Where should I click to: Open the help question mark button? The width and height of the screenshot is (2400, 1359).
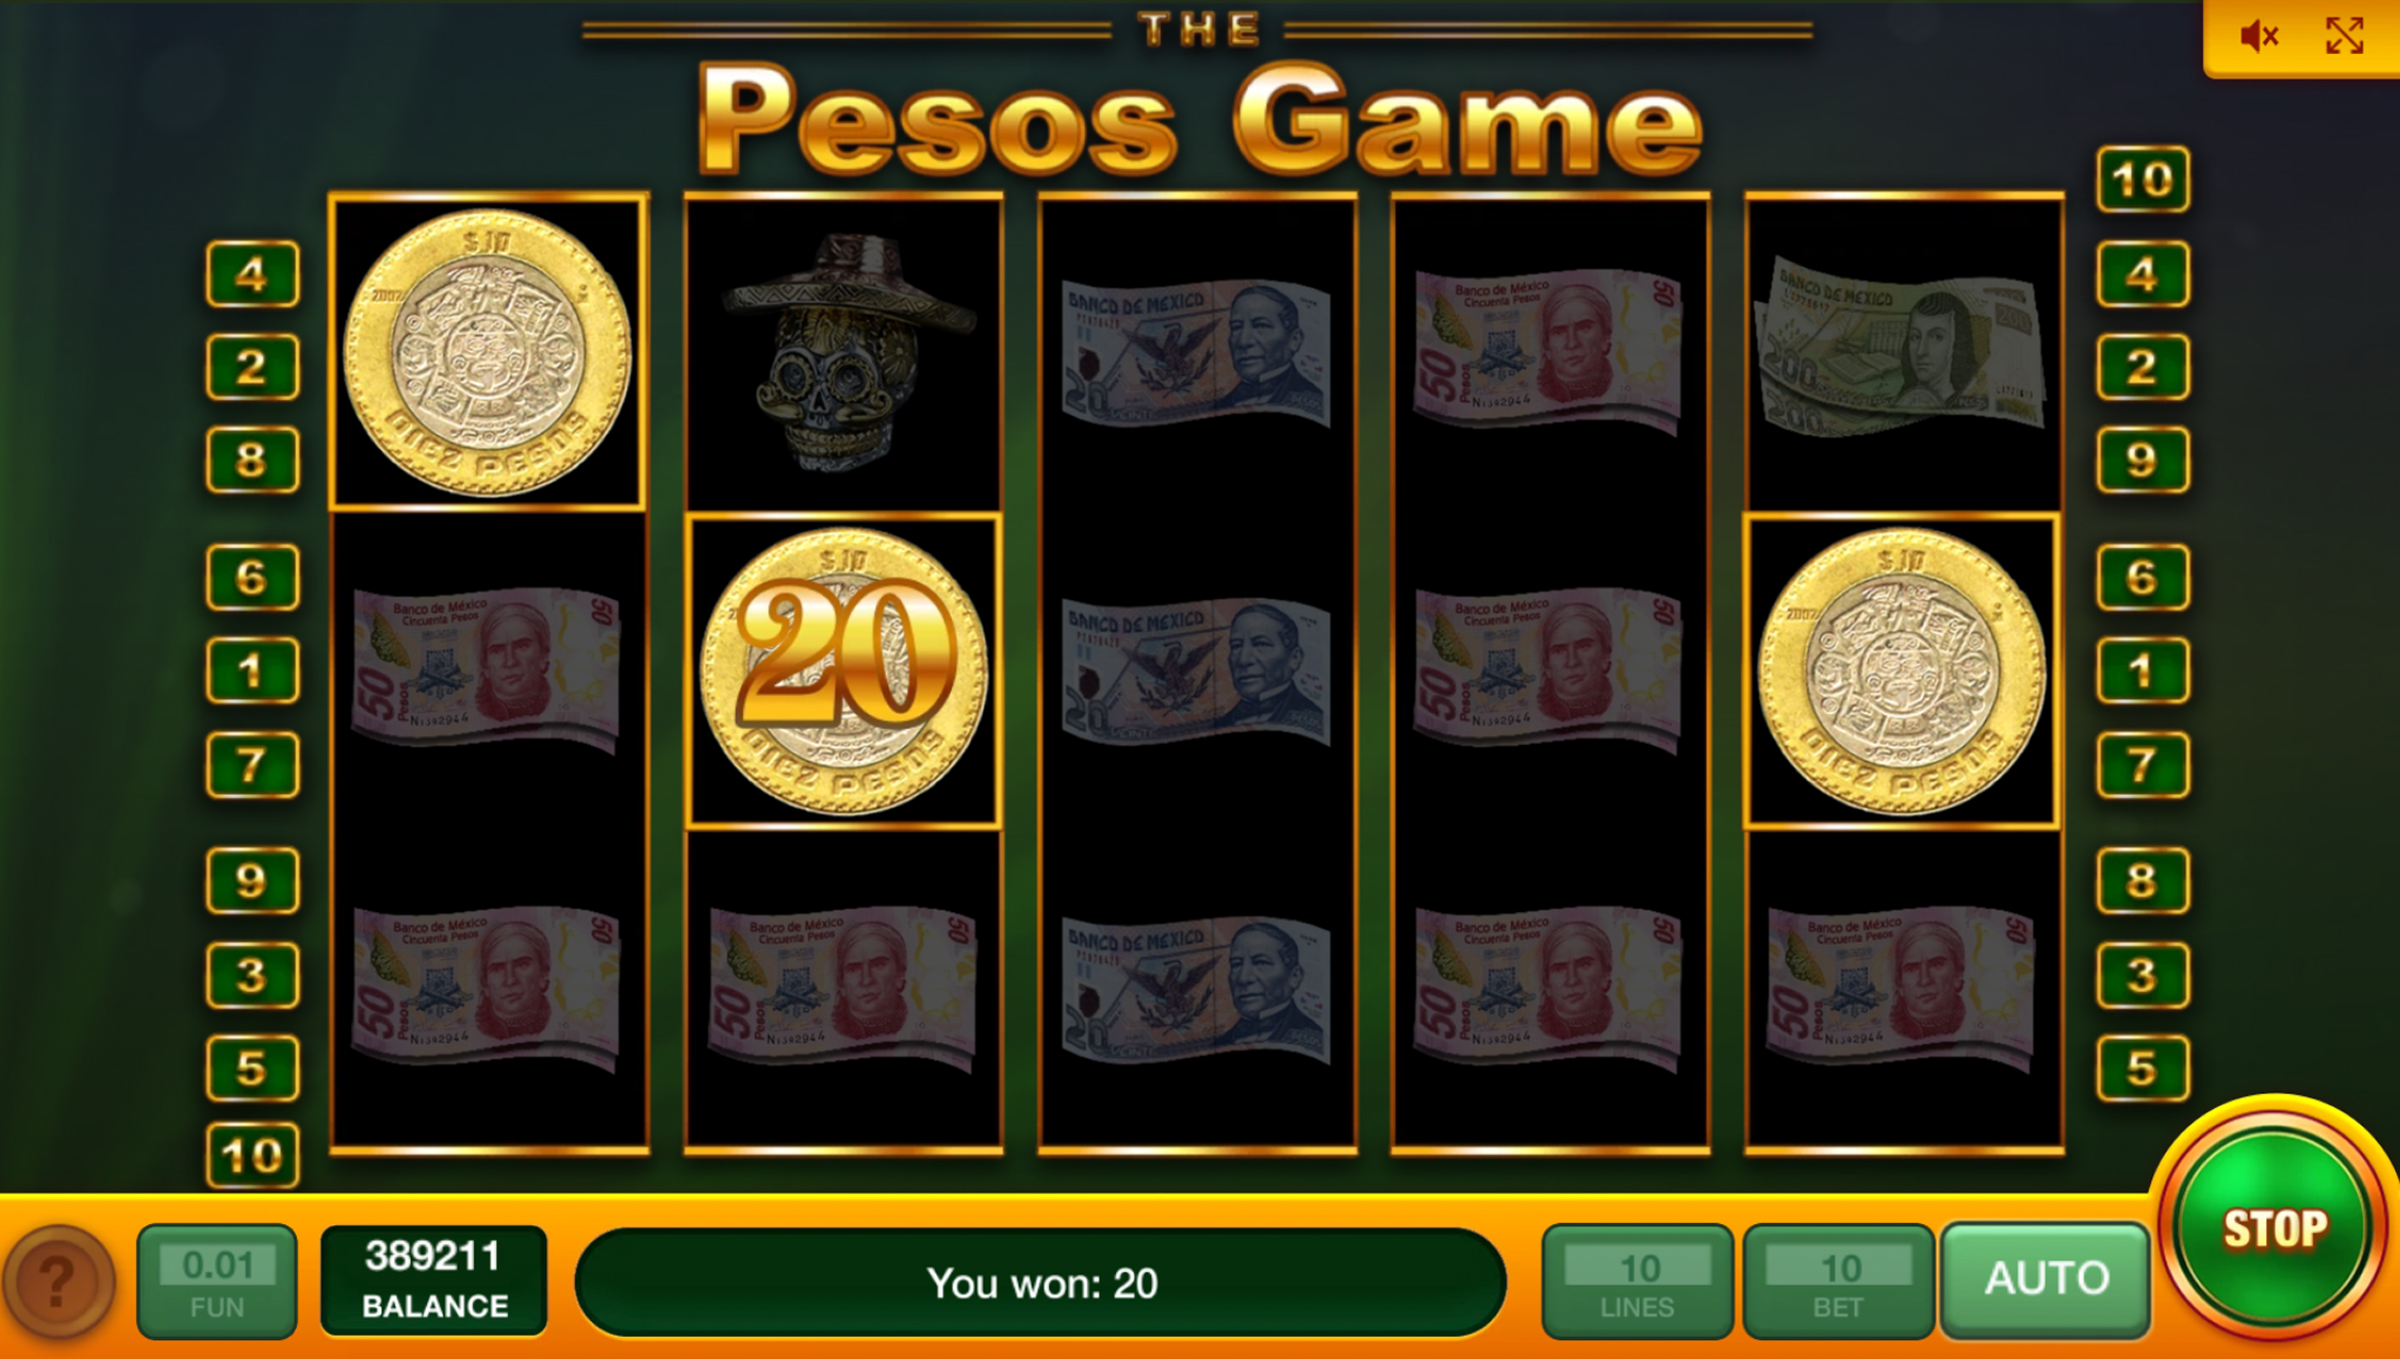[58, 1282]
